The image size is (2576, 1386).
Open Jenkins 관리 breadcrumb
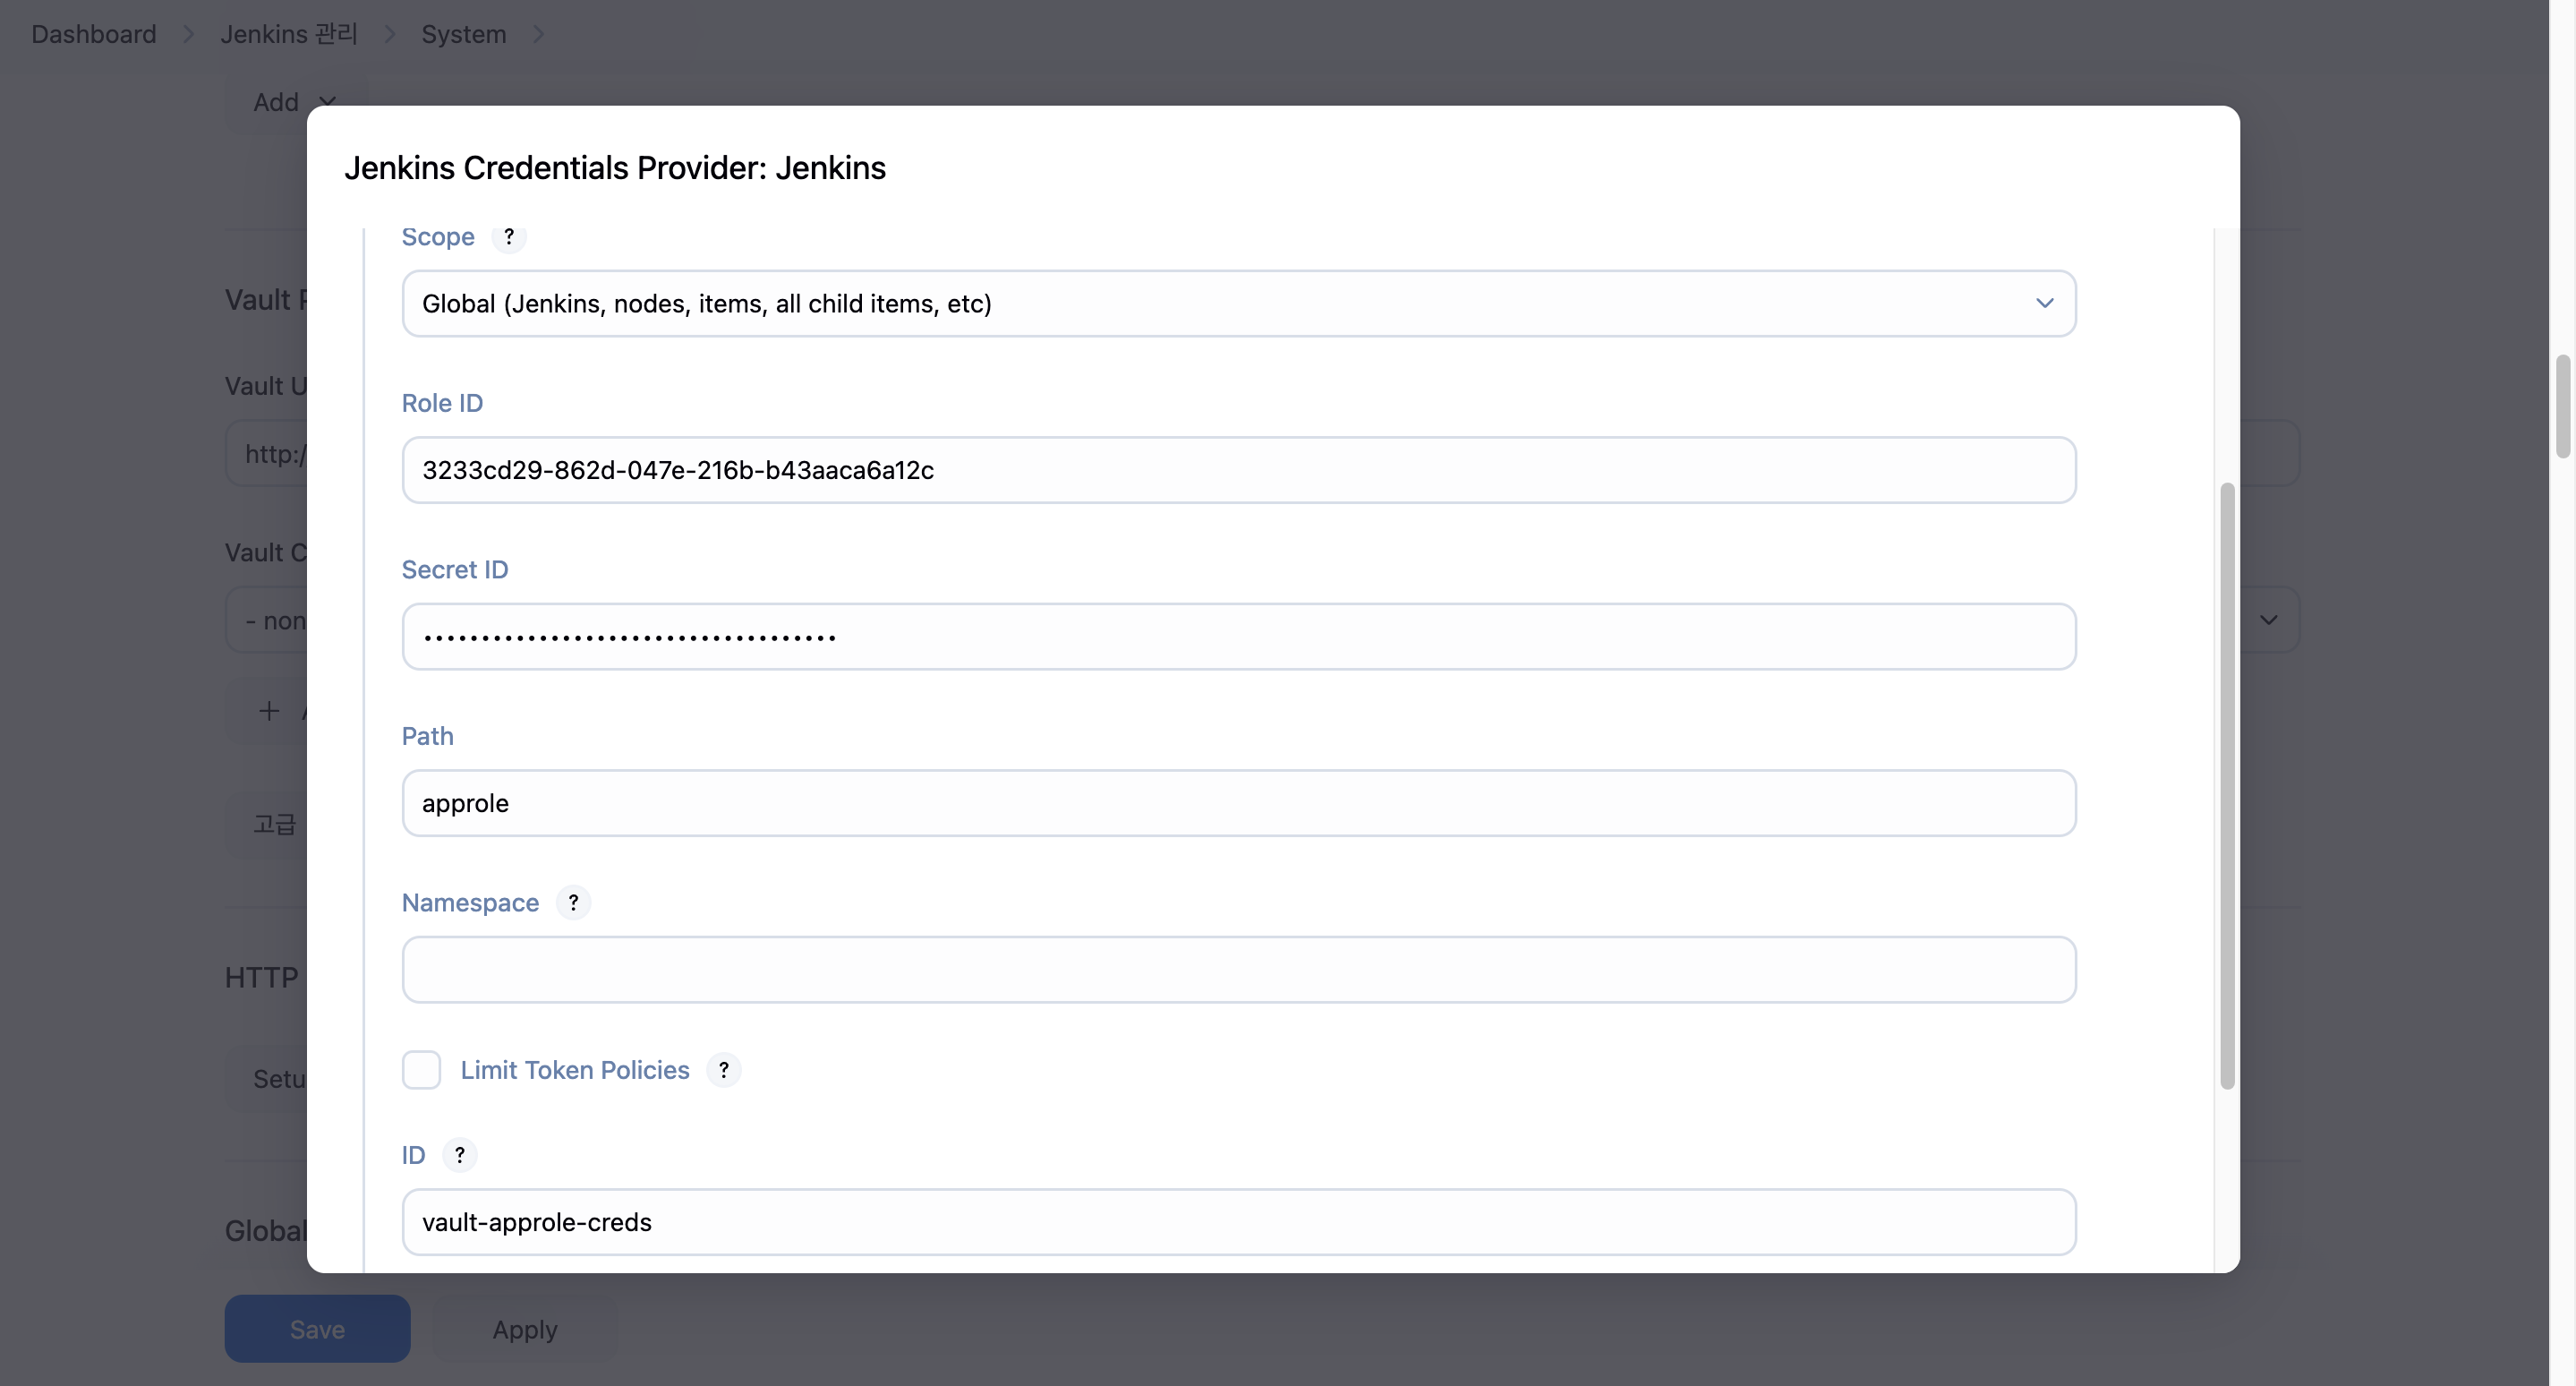[288, 34]
